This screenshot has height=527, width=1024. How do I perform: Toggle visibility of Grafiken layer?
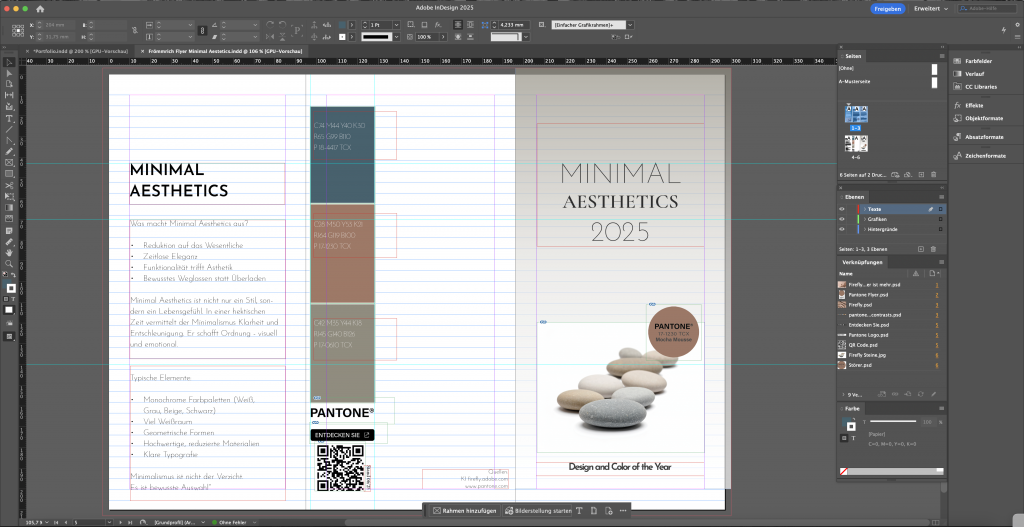coord(842,218)
